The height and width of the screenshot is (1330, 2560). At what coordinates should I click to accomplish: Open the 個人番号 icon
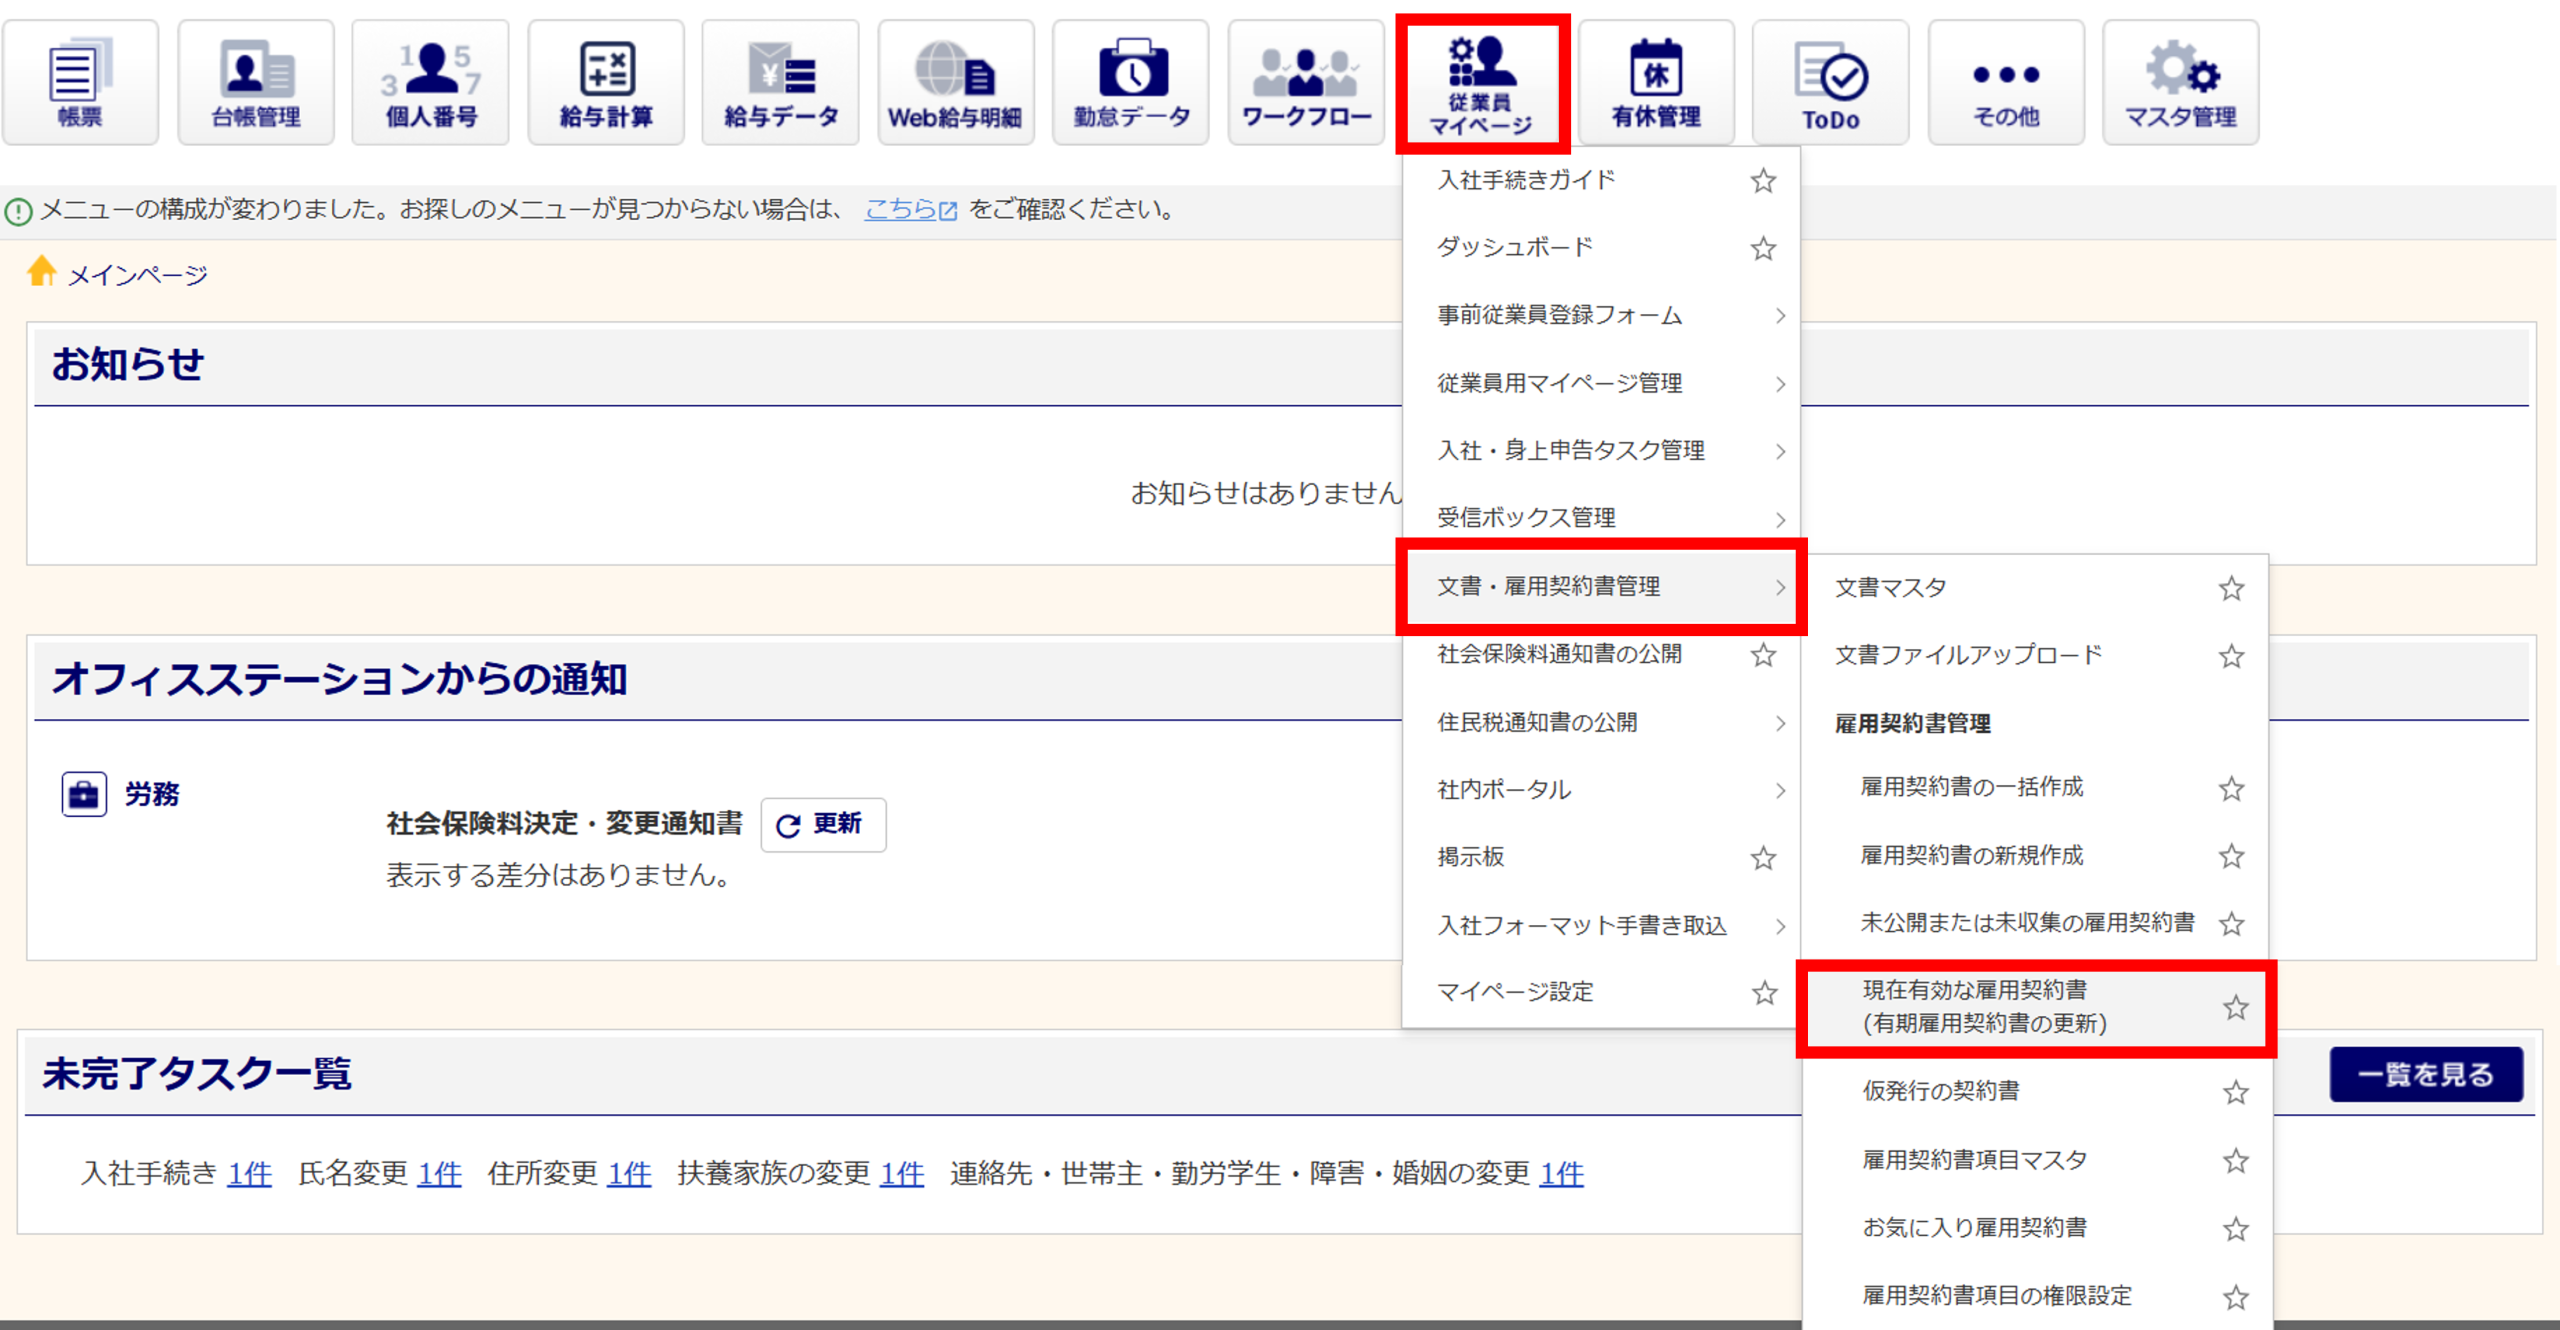coord(431,82)
